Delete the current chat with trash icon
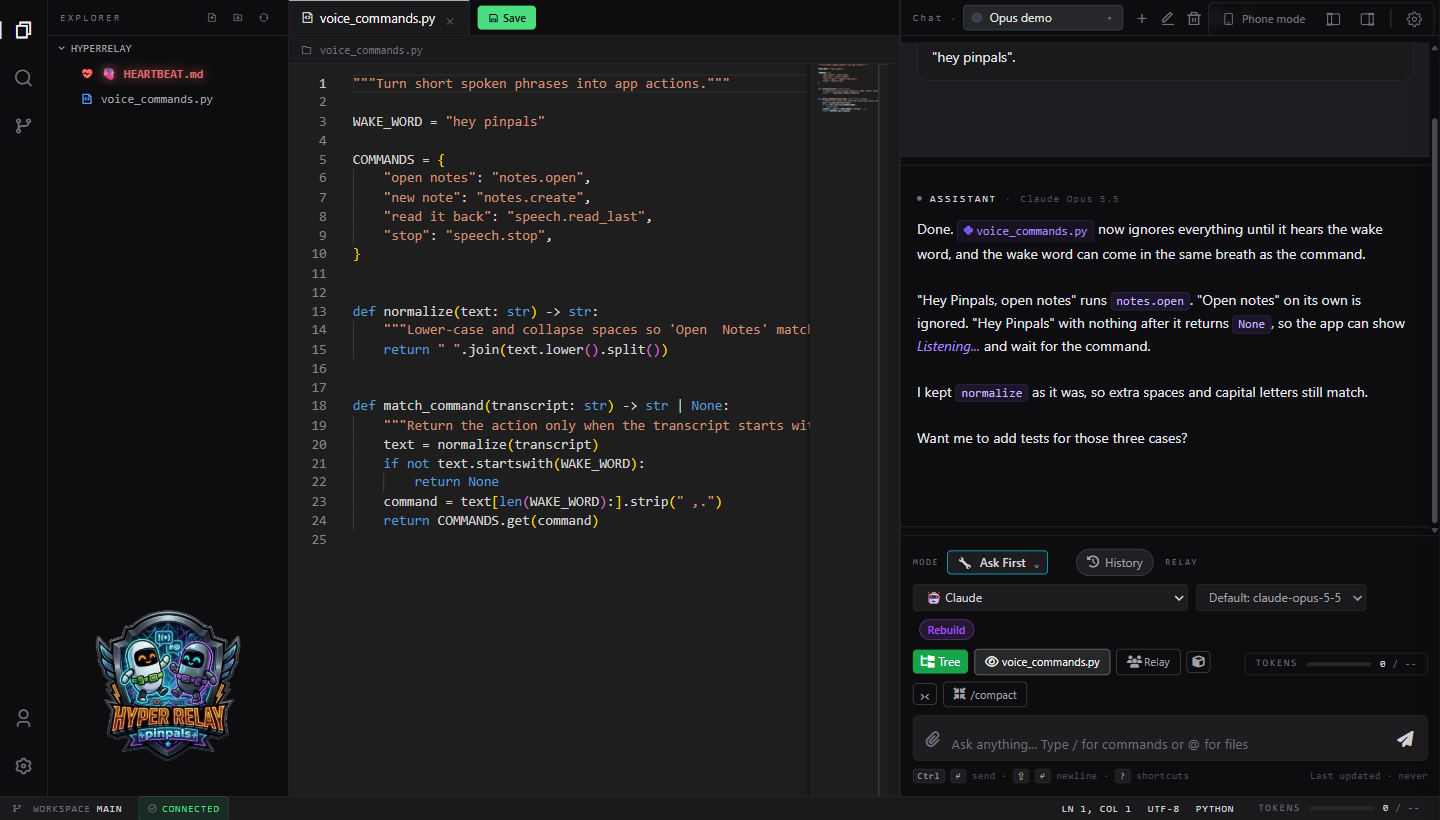 1194,18
